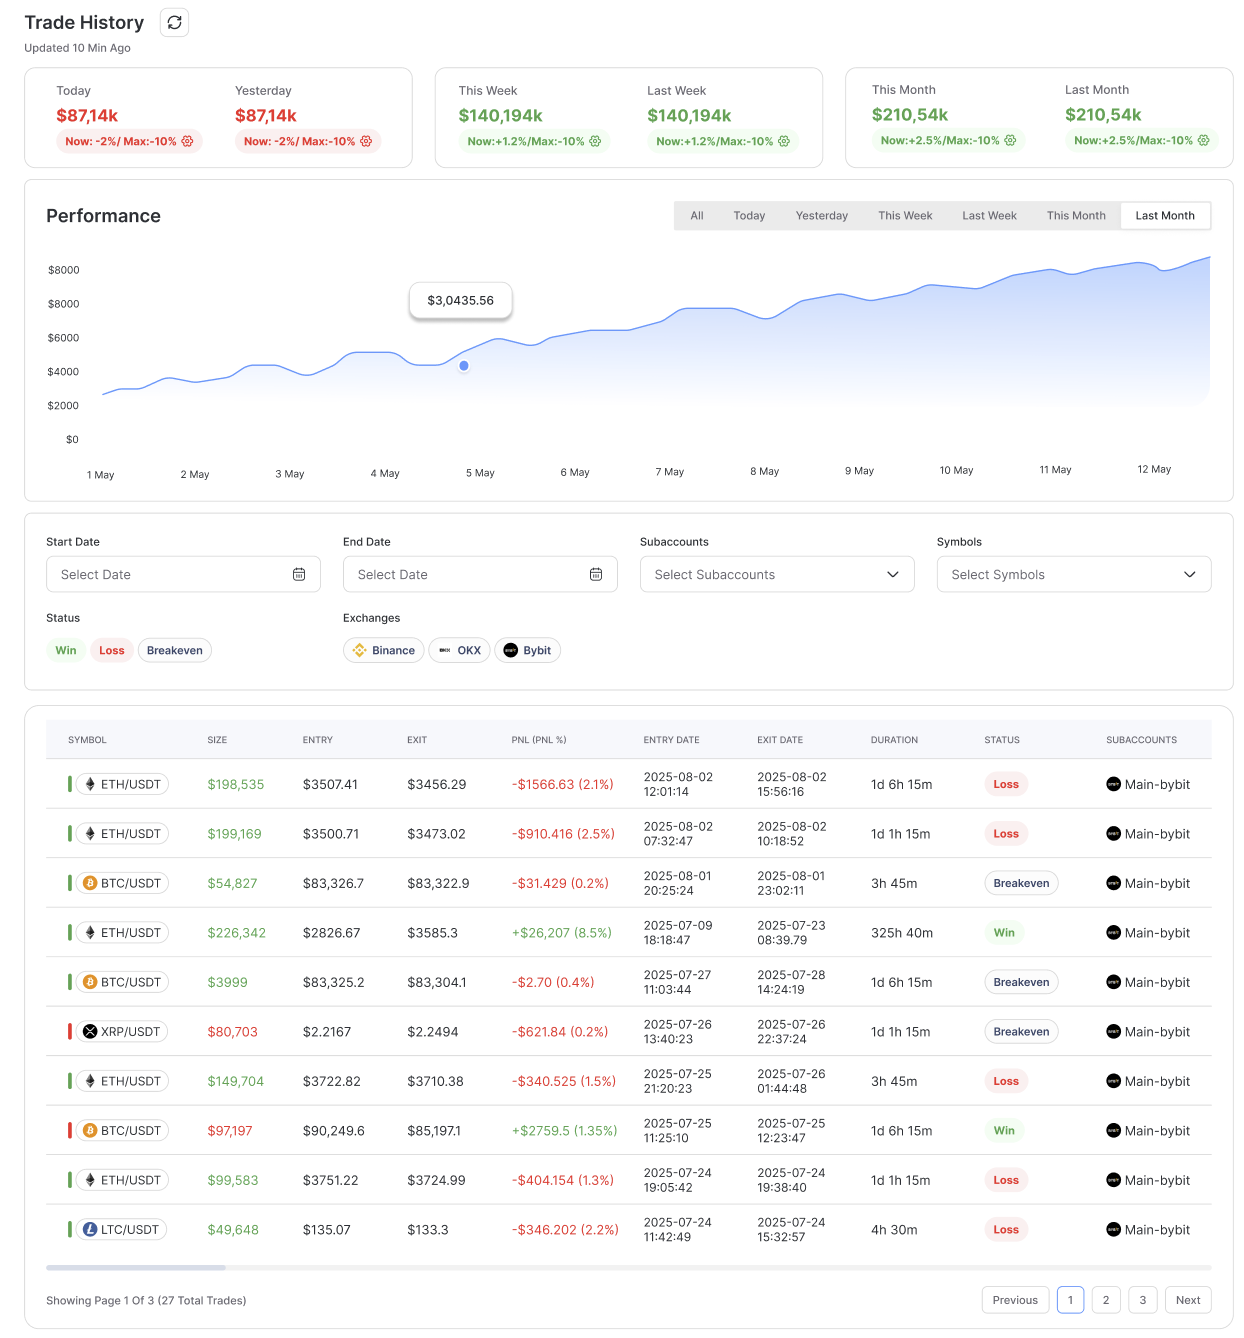Jump to page 3 of trades

coord(1142,1300)
